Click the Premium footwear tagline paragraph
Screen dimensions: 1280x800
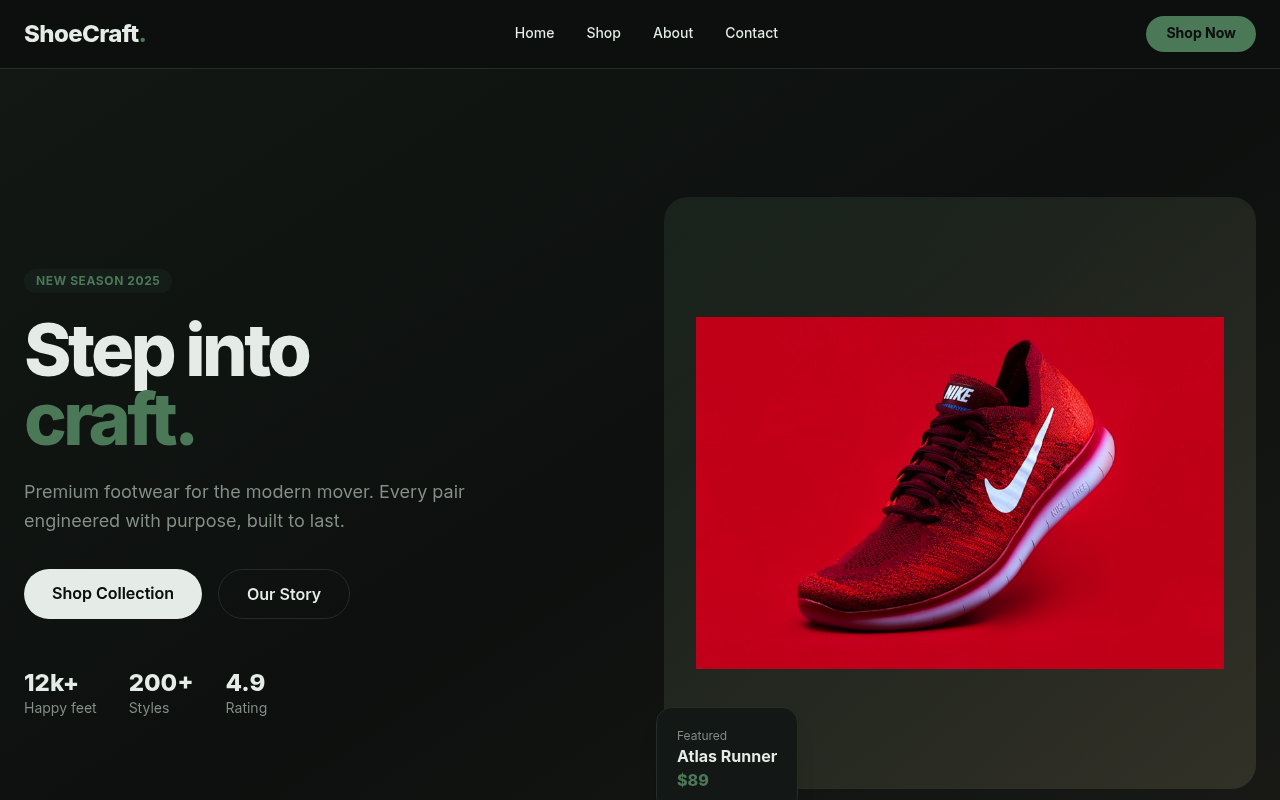(x=245, y=506)
